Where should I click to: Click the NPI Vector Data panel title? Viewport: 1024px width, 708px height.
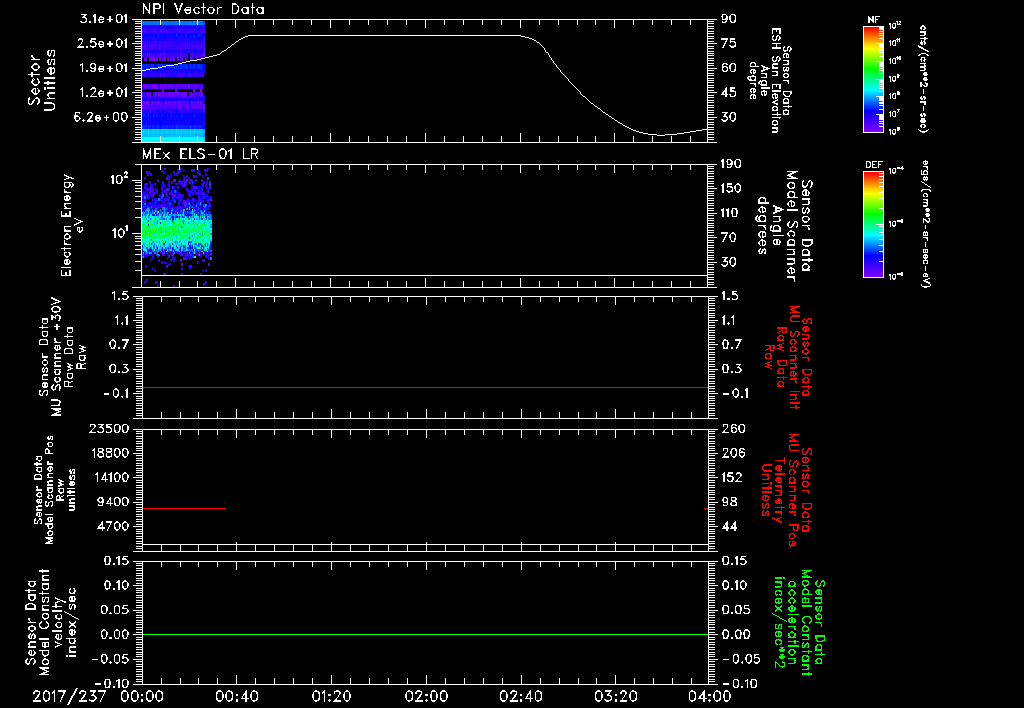(203, 9)
